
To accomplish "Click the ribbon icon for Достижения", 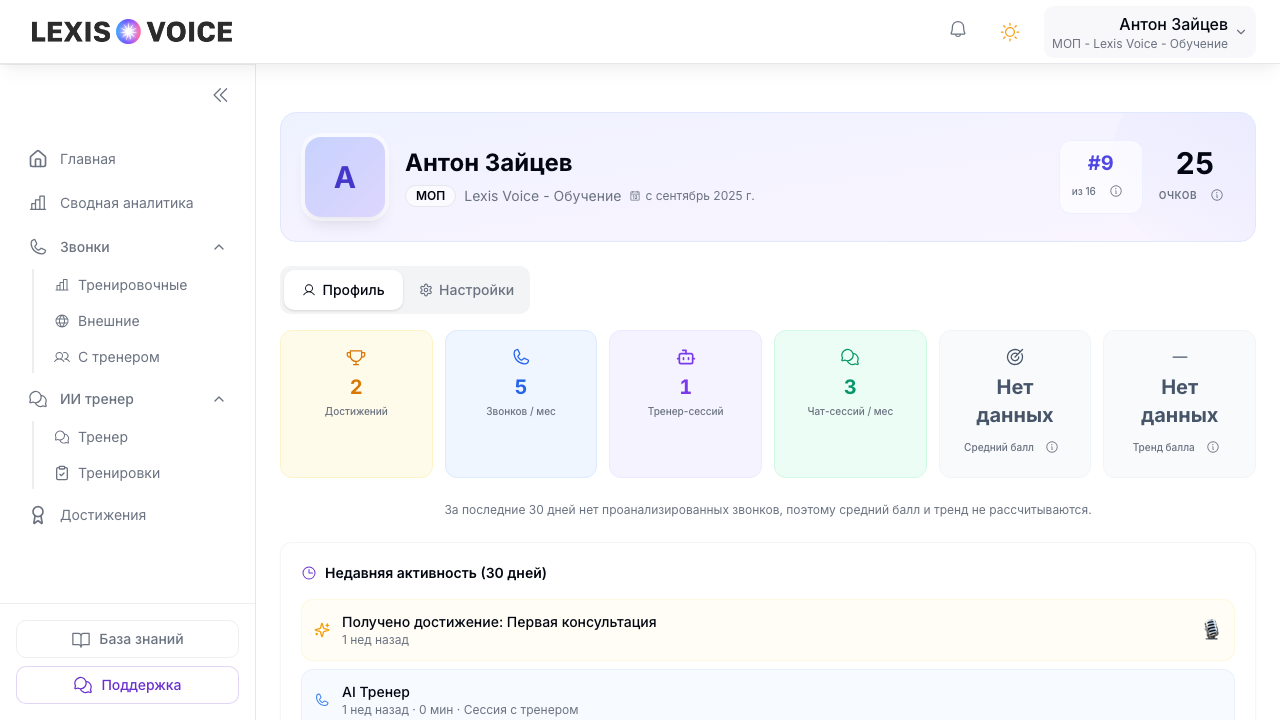I will click(x=38, y=515).
